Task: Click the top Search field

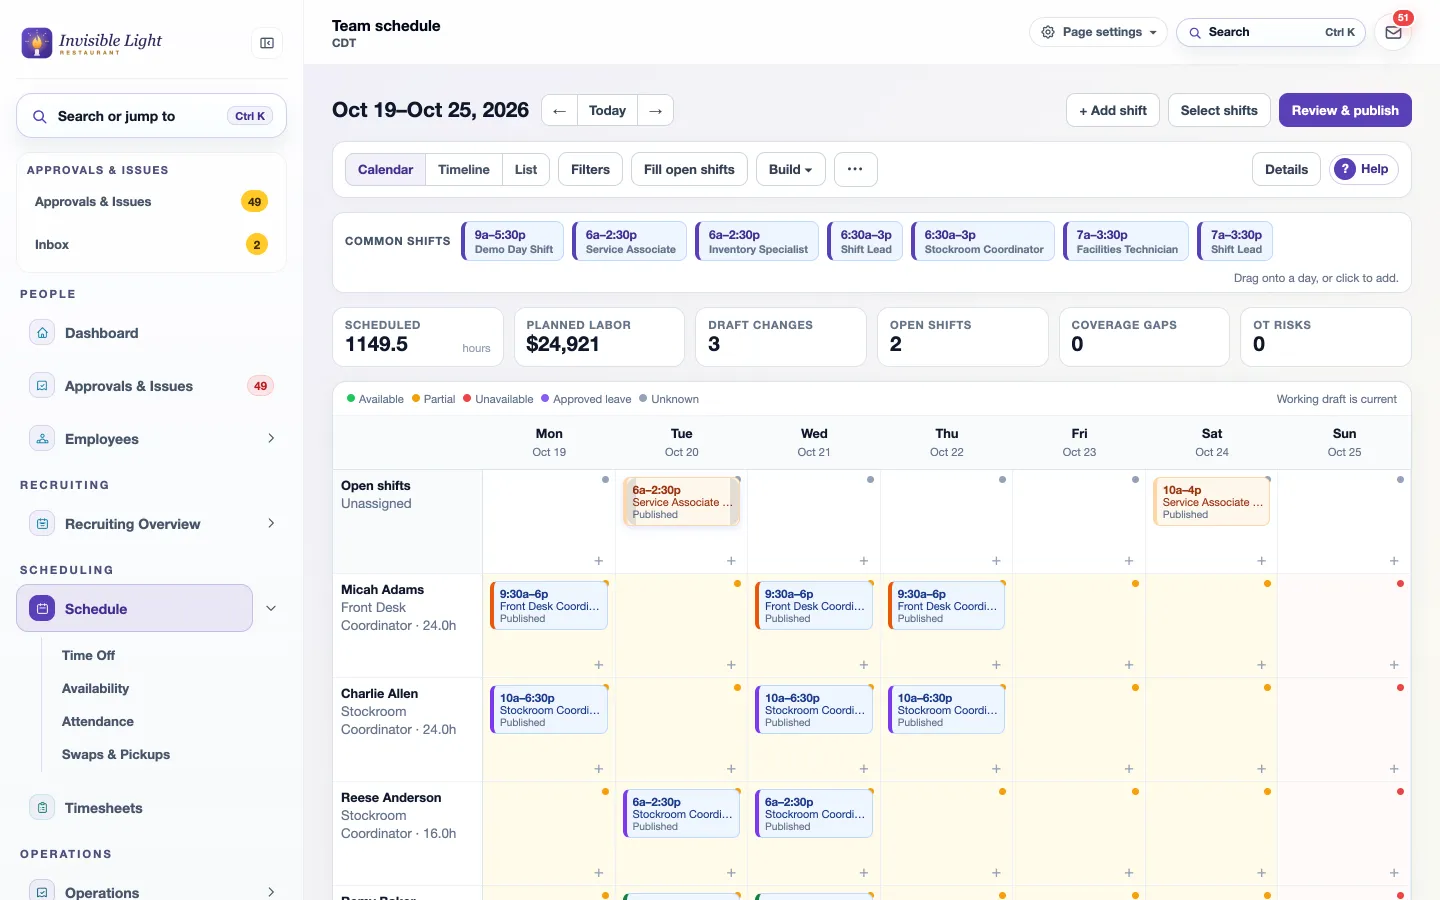Action: pos(1271,32)
